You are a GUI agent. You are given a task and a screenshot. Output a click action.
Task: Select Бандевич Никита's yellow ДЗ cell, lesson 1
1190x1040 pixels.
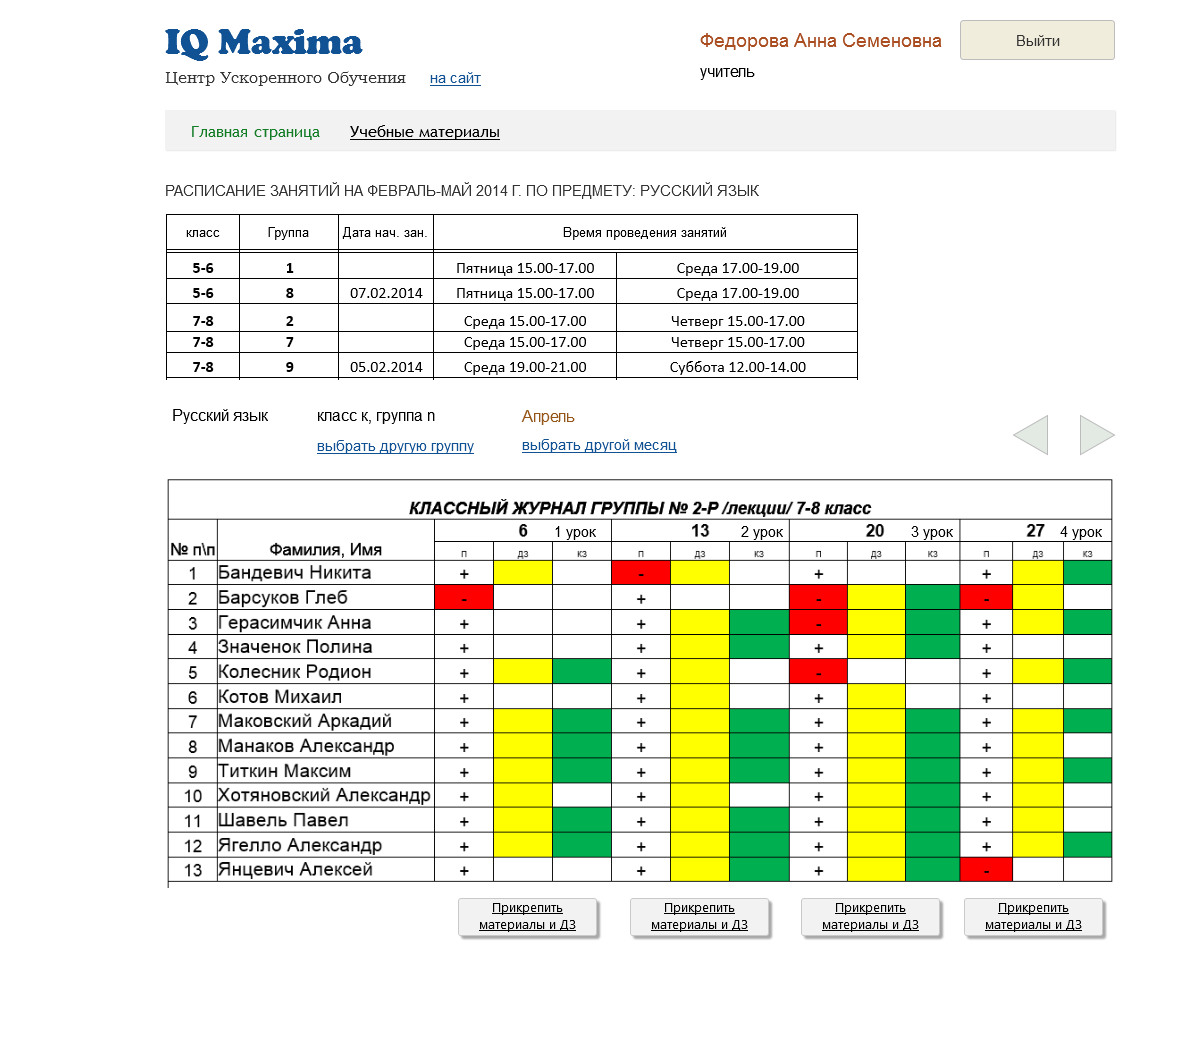click(523, 573)
